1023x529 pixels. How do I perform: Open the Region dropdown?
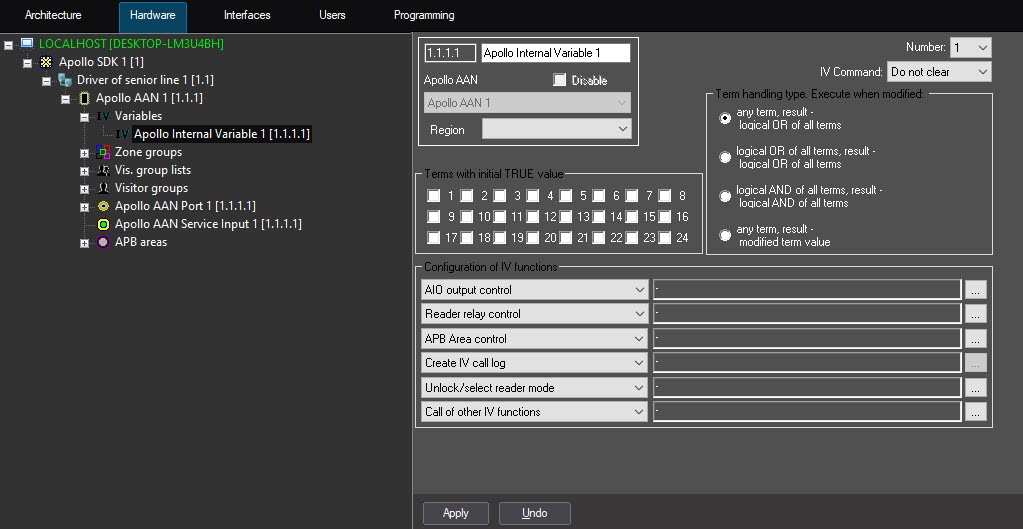[556, 129]
